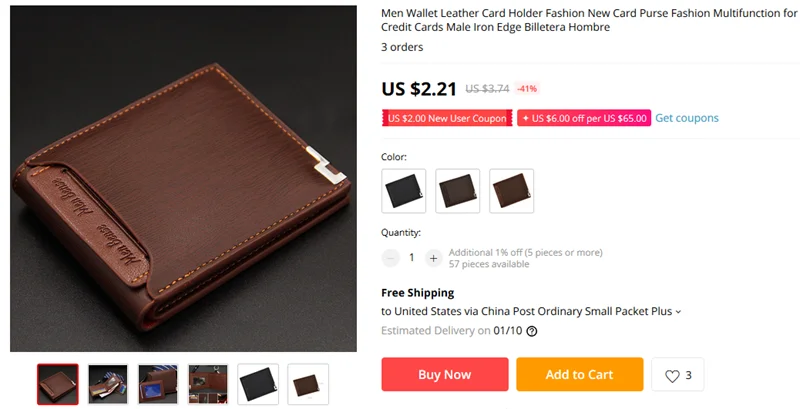Show the third thumbnail with ID window
Viewport: 800px width, 409px height.
coord(158,384)
